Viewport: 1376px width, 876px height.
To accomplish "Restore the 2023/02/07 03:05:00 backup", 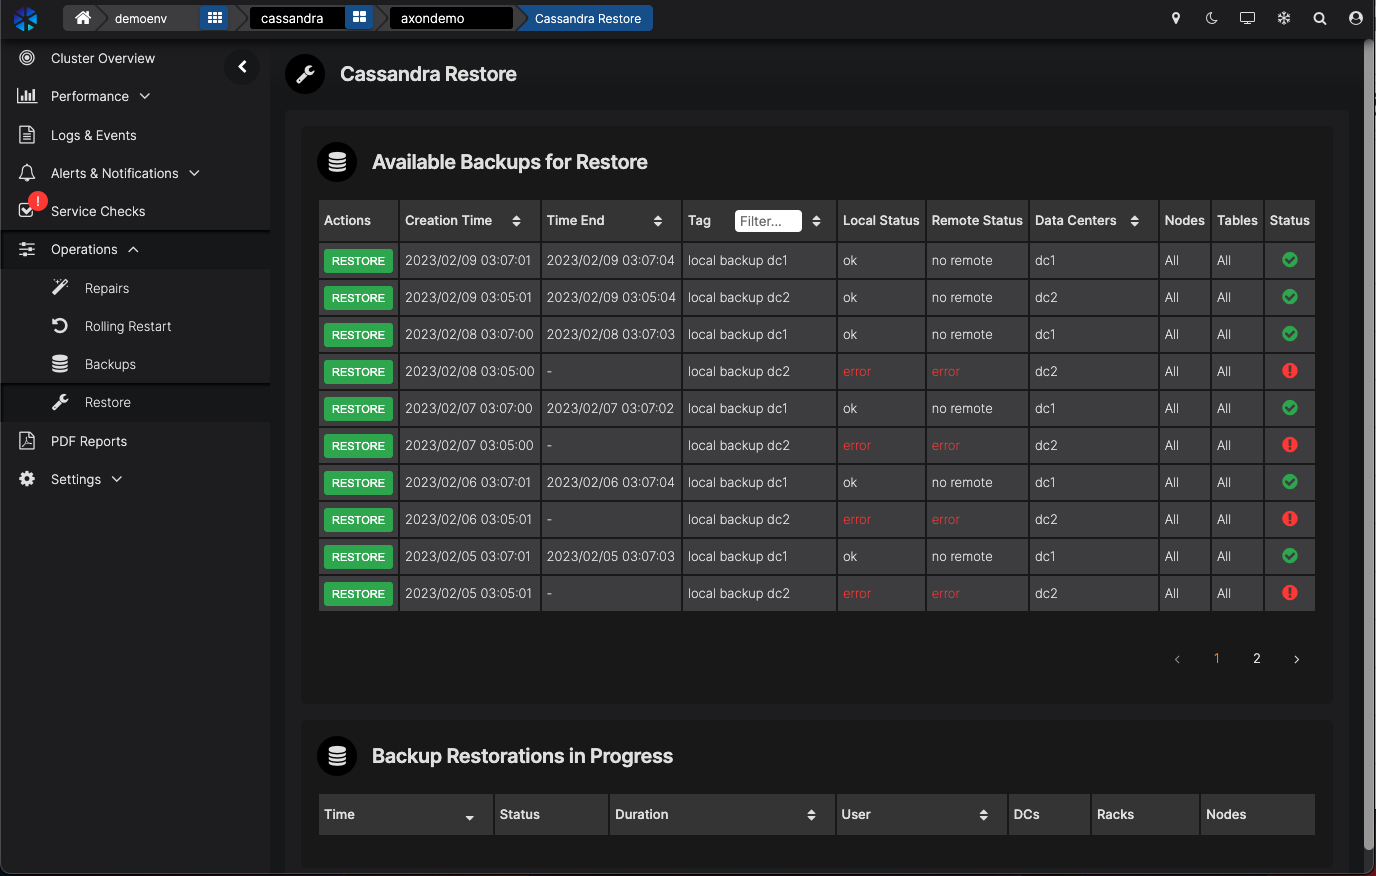I will 358,446.
